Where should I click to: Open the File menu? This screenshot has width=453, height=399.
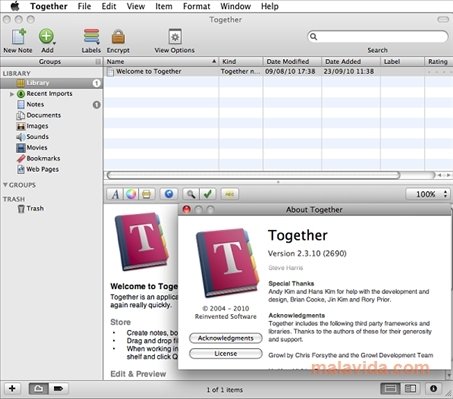click(x=84, y=6)
